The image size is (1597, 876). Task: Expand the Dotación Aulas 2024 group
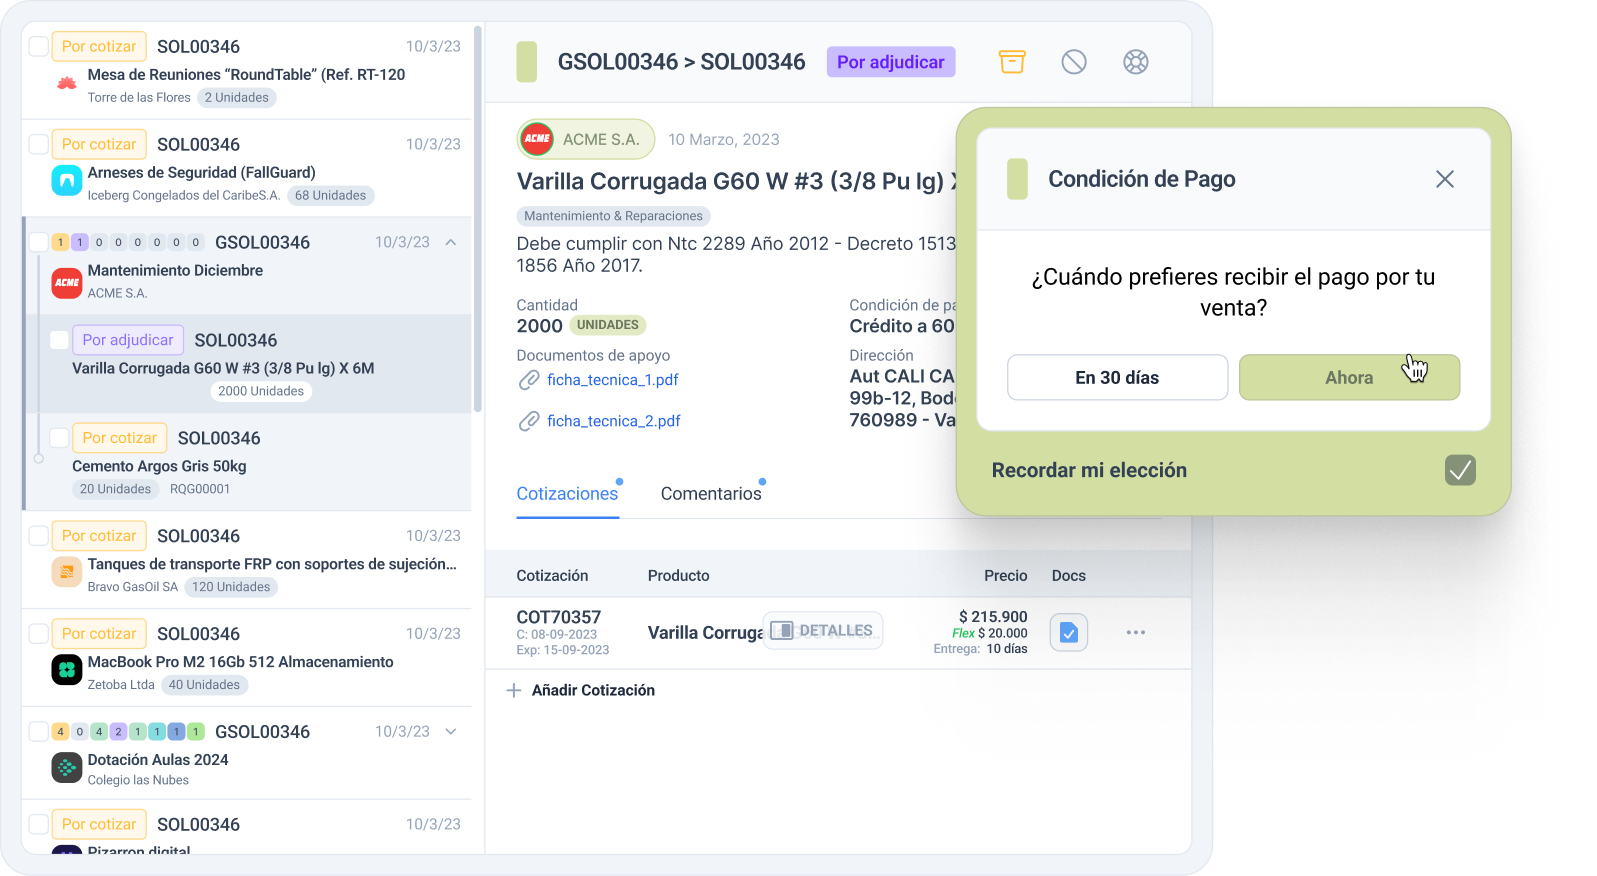click(x=451, y=732)
